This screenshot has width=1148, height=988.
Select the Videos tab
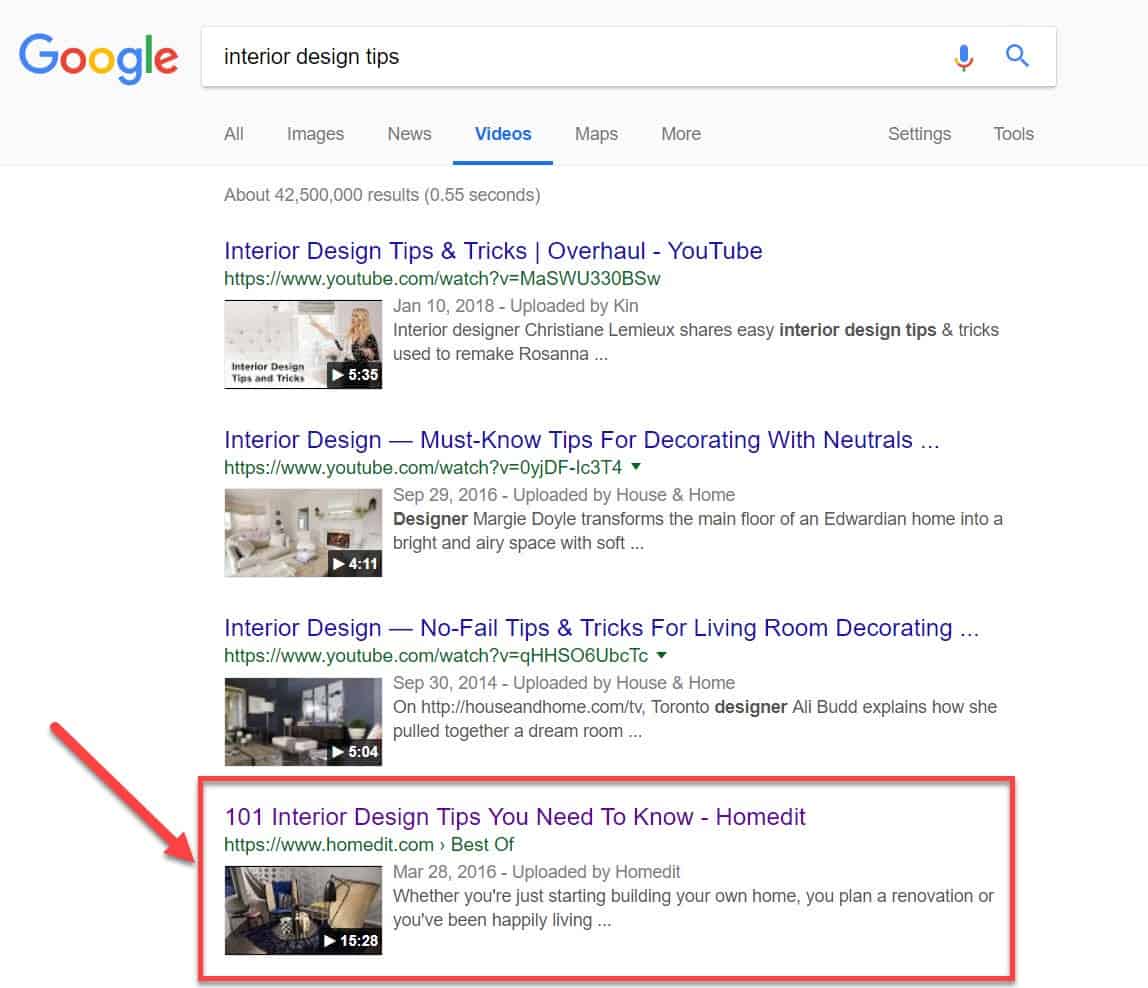click(503, 134)
